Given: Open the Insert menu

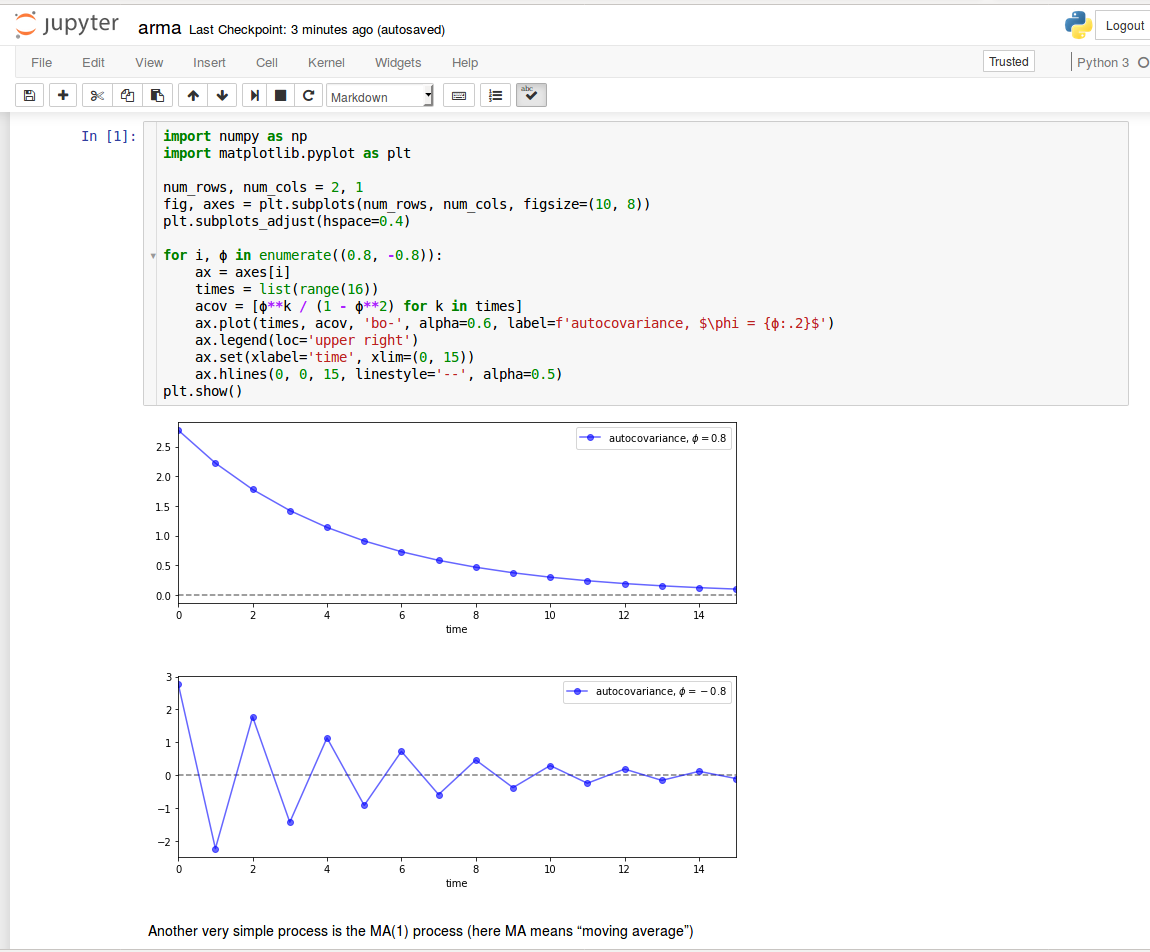Looking at the screenshot, I should (x=209, y=62).
